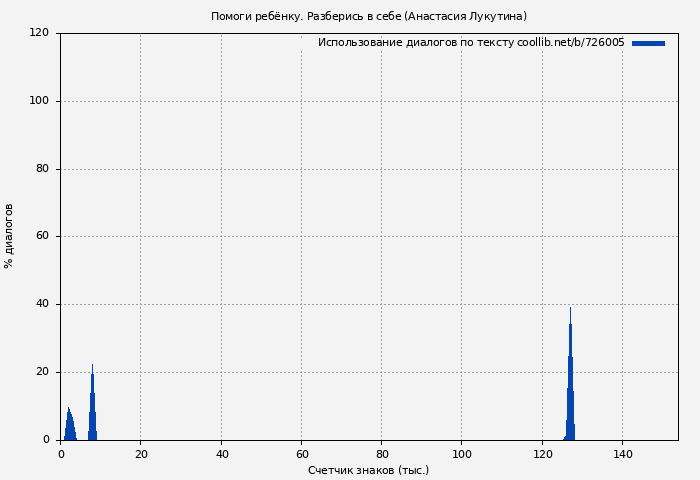
Task: Click the 120 tick label on x-axis
Action: point(542,454)
